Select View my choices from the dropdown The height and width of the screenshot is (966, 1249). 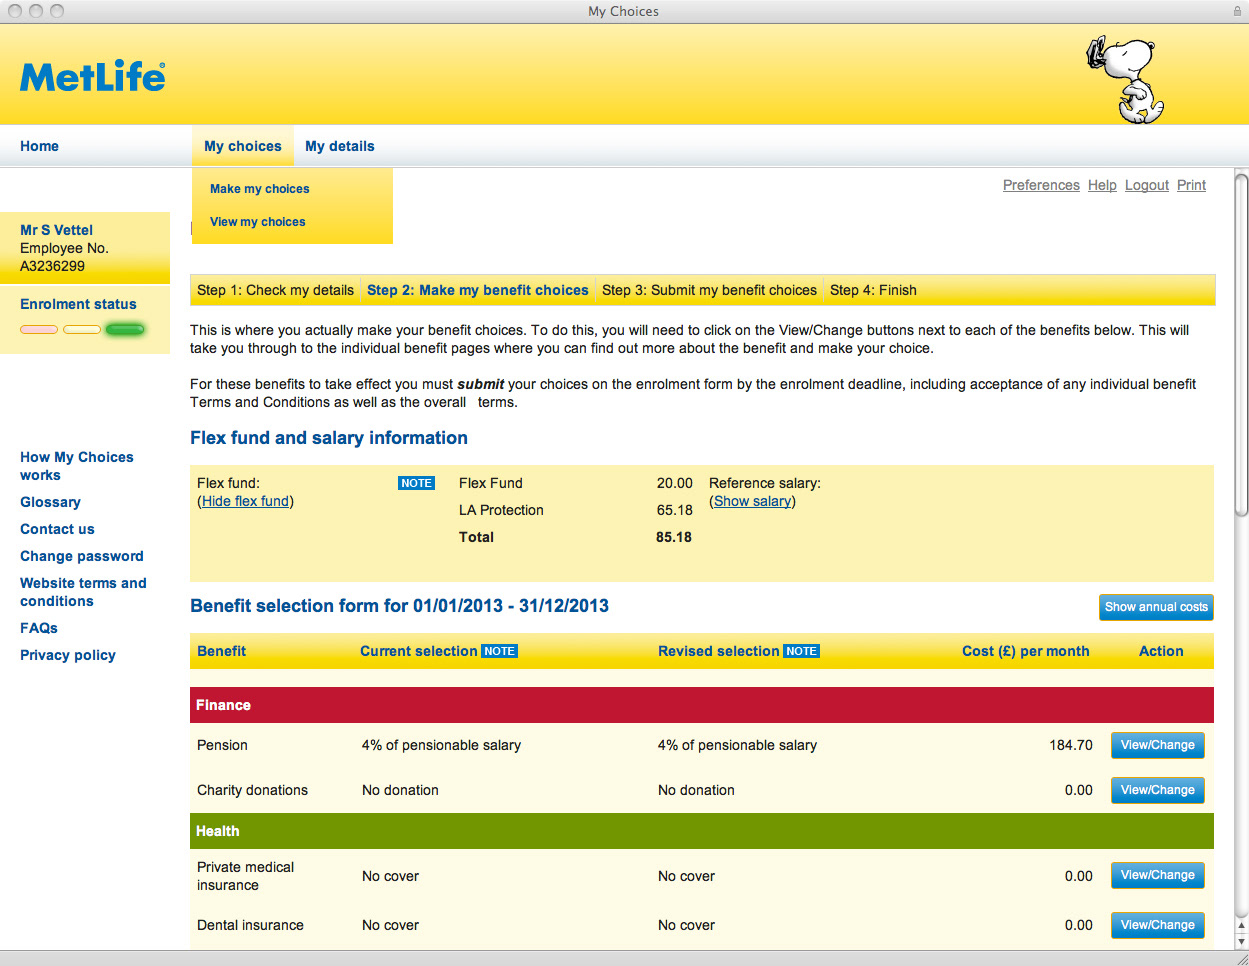click(x=258, y=222)
